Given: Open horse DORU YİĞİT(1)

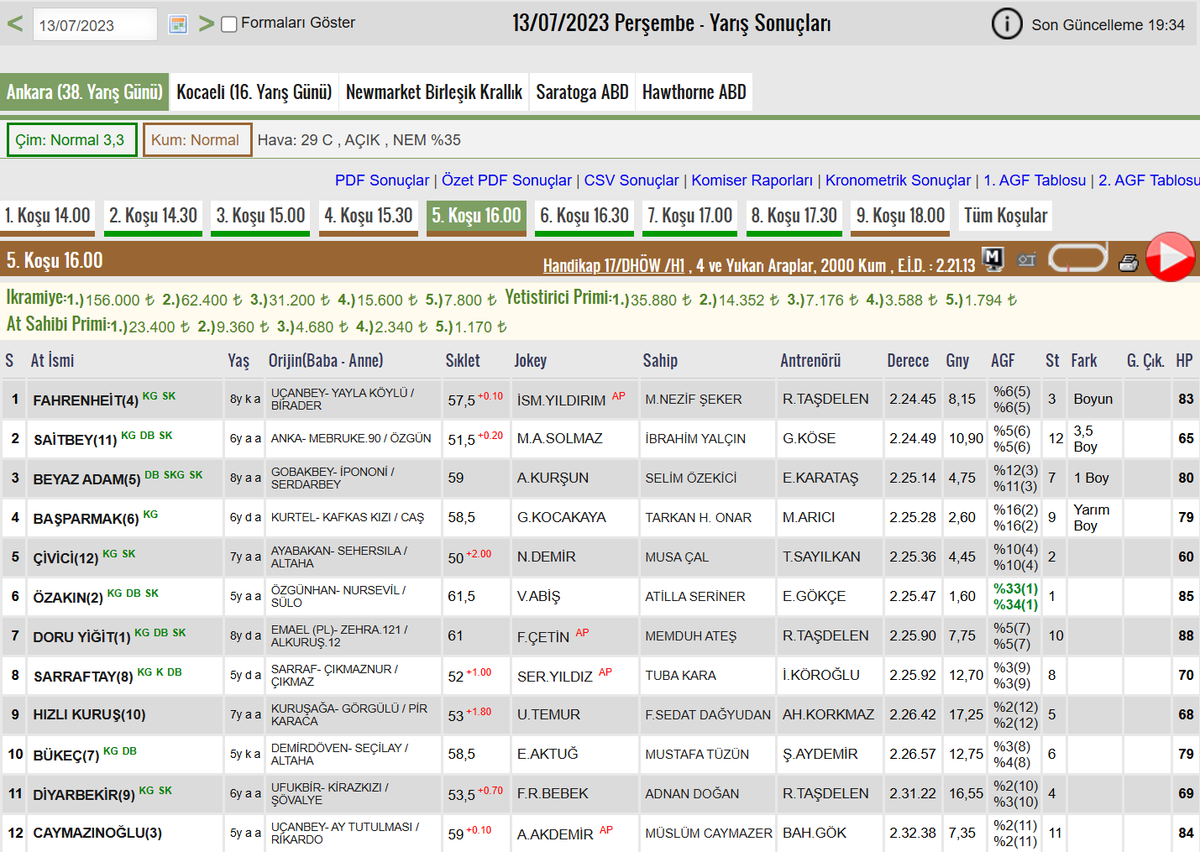Looking at the screenshot, I should [x=82, y=636].
